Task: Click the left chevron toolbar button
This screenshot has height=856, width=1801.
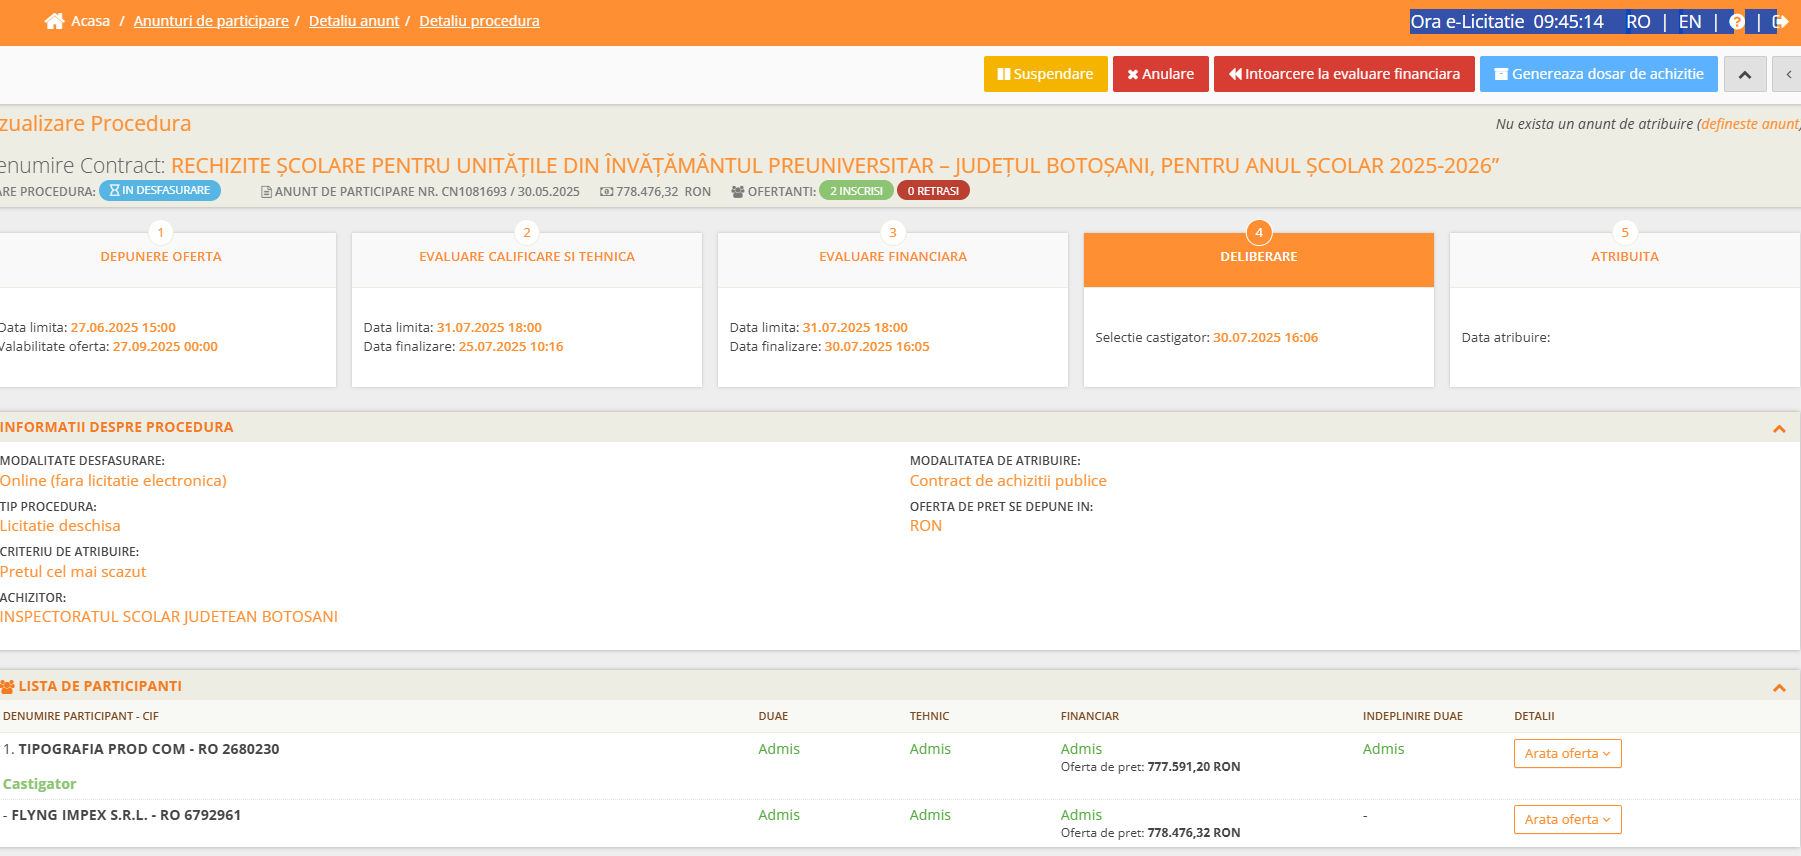Action: (x=1788, y=74)
